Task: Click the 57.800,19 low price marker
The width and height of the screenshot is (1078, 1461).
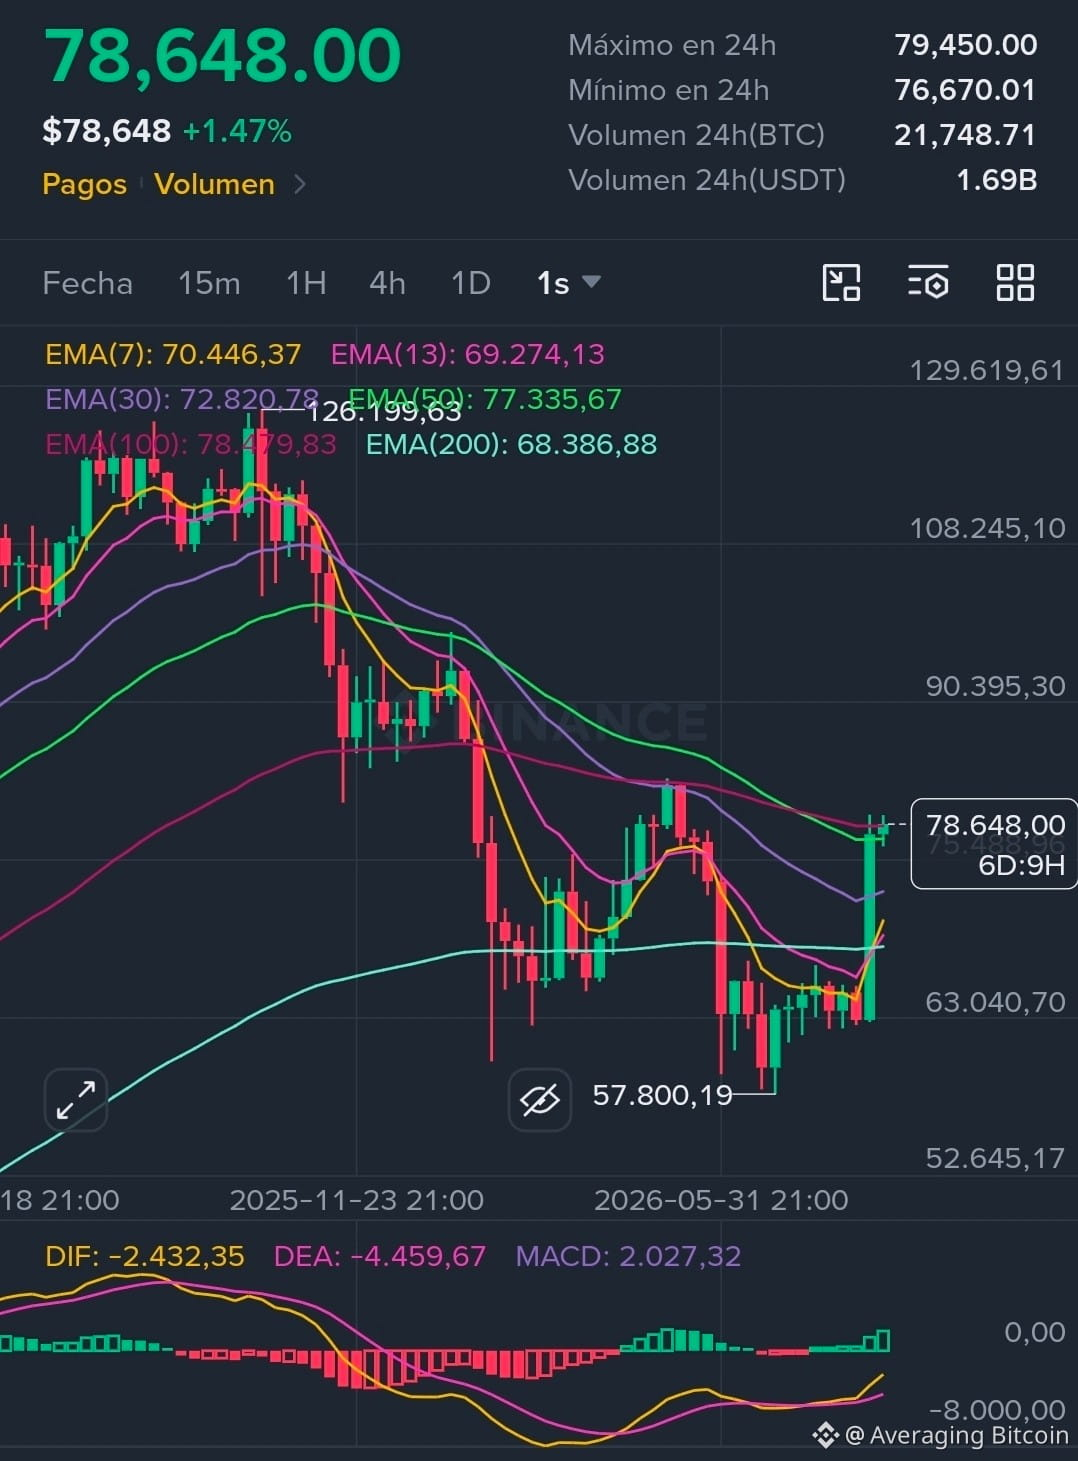Action: pos(662,1095)
